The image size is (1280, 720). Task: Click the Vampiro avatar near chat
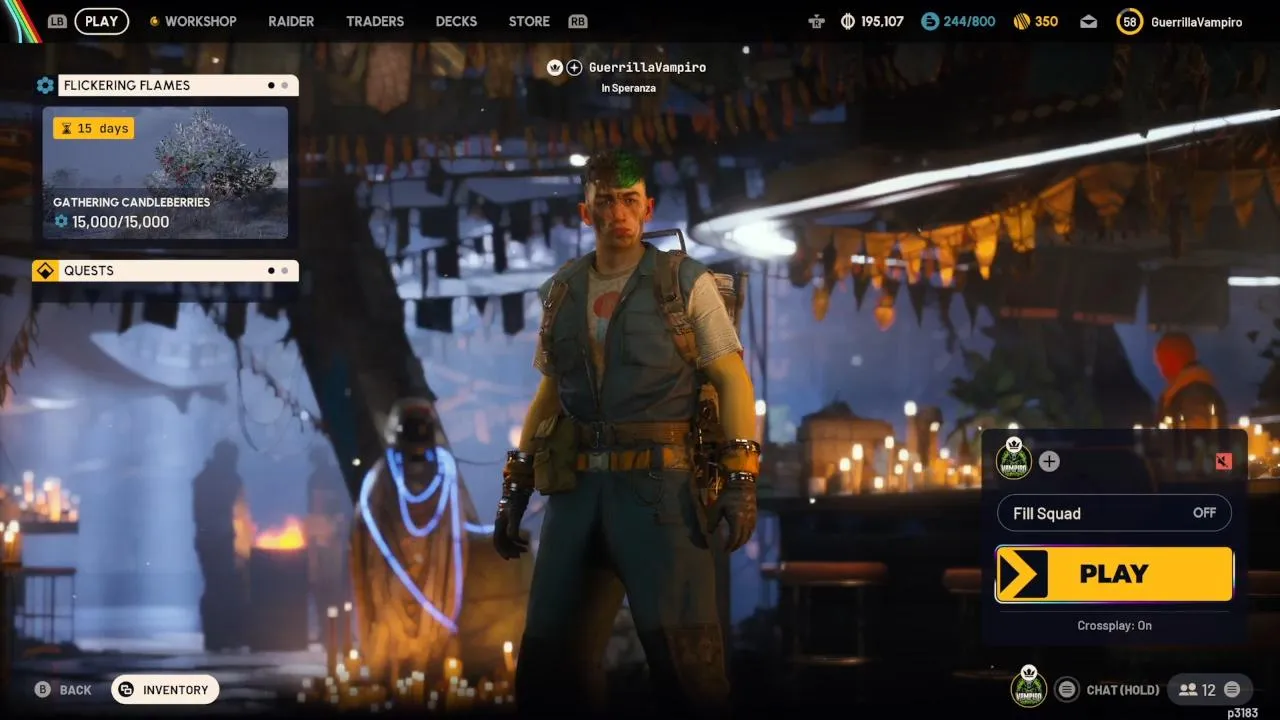1028,687
